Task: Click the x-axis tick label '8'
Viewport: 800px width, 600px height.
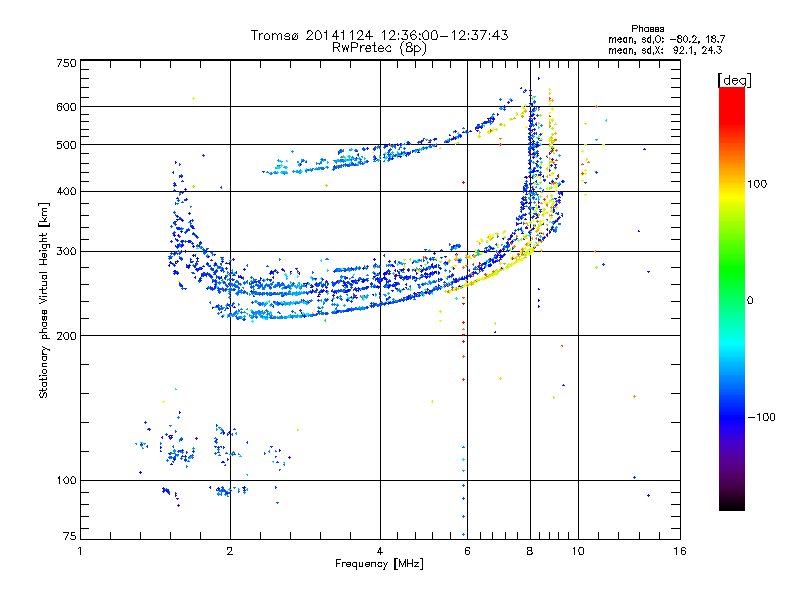Action: (x=530, y=551)
